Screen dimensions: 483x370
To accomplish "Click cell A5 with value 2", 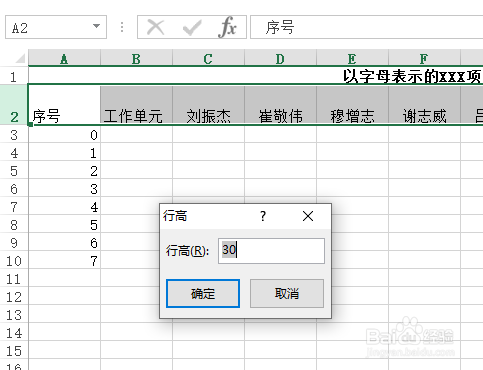I will point(64,171).
